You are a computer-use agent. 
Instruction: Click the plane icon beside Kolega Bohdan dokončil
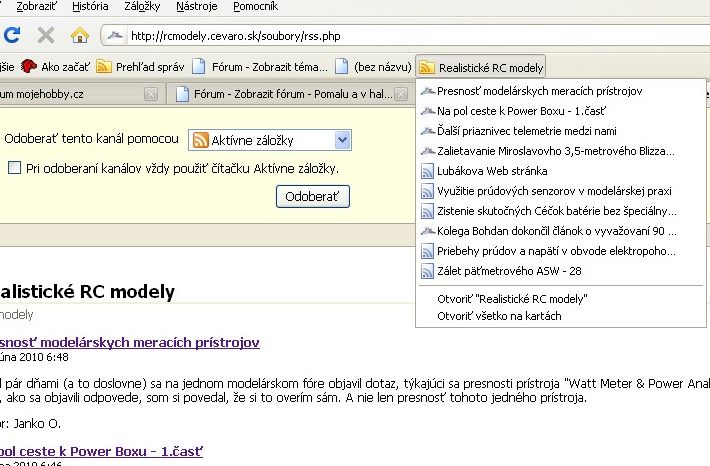pyautogui.click(x=427, y=231)
